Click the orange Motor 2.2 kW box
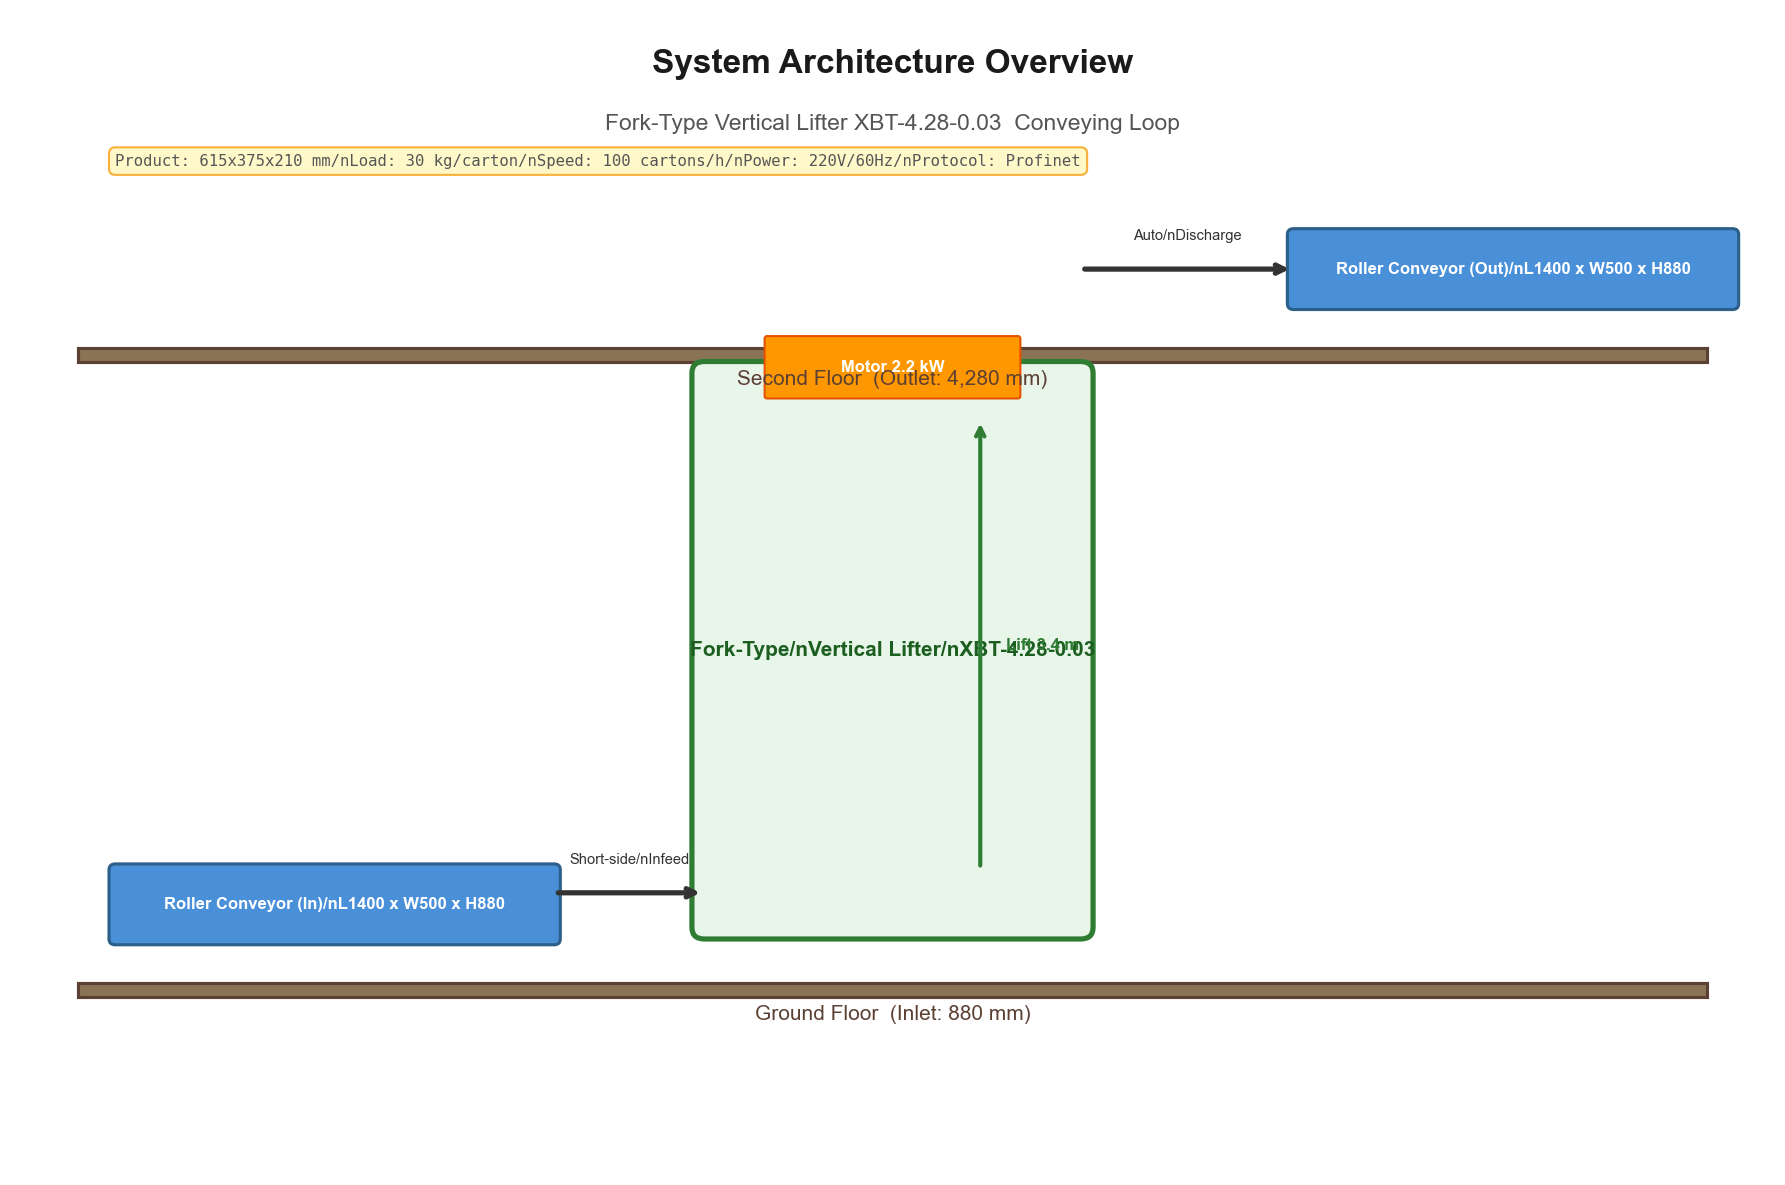 892,367
